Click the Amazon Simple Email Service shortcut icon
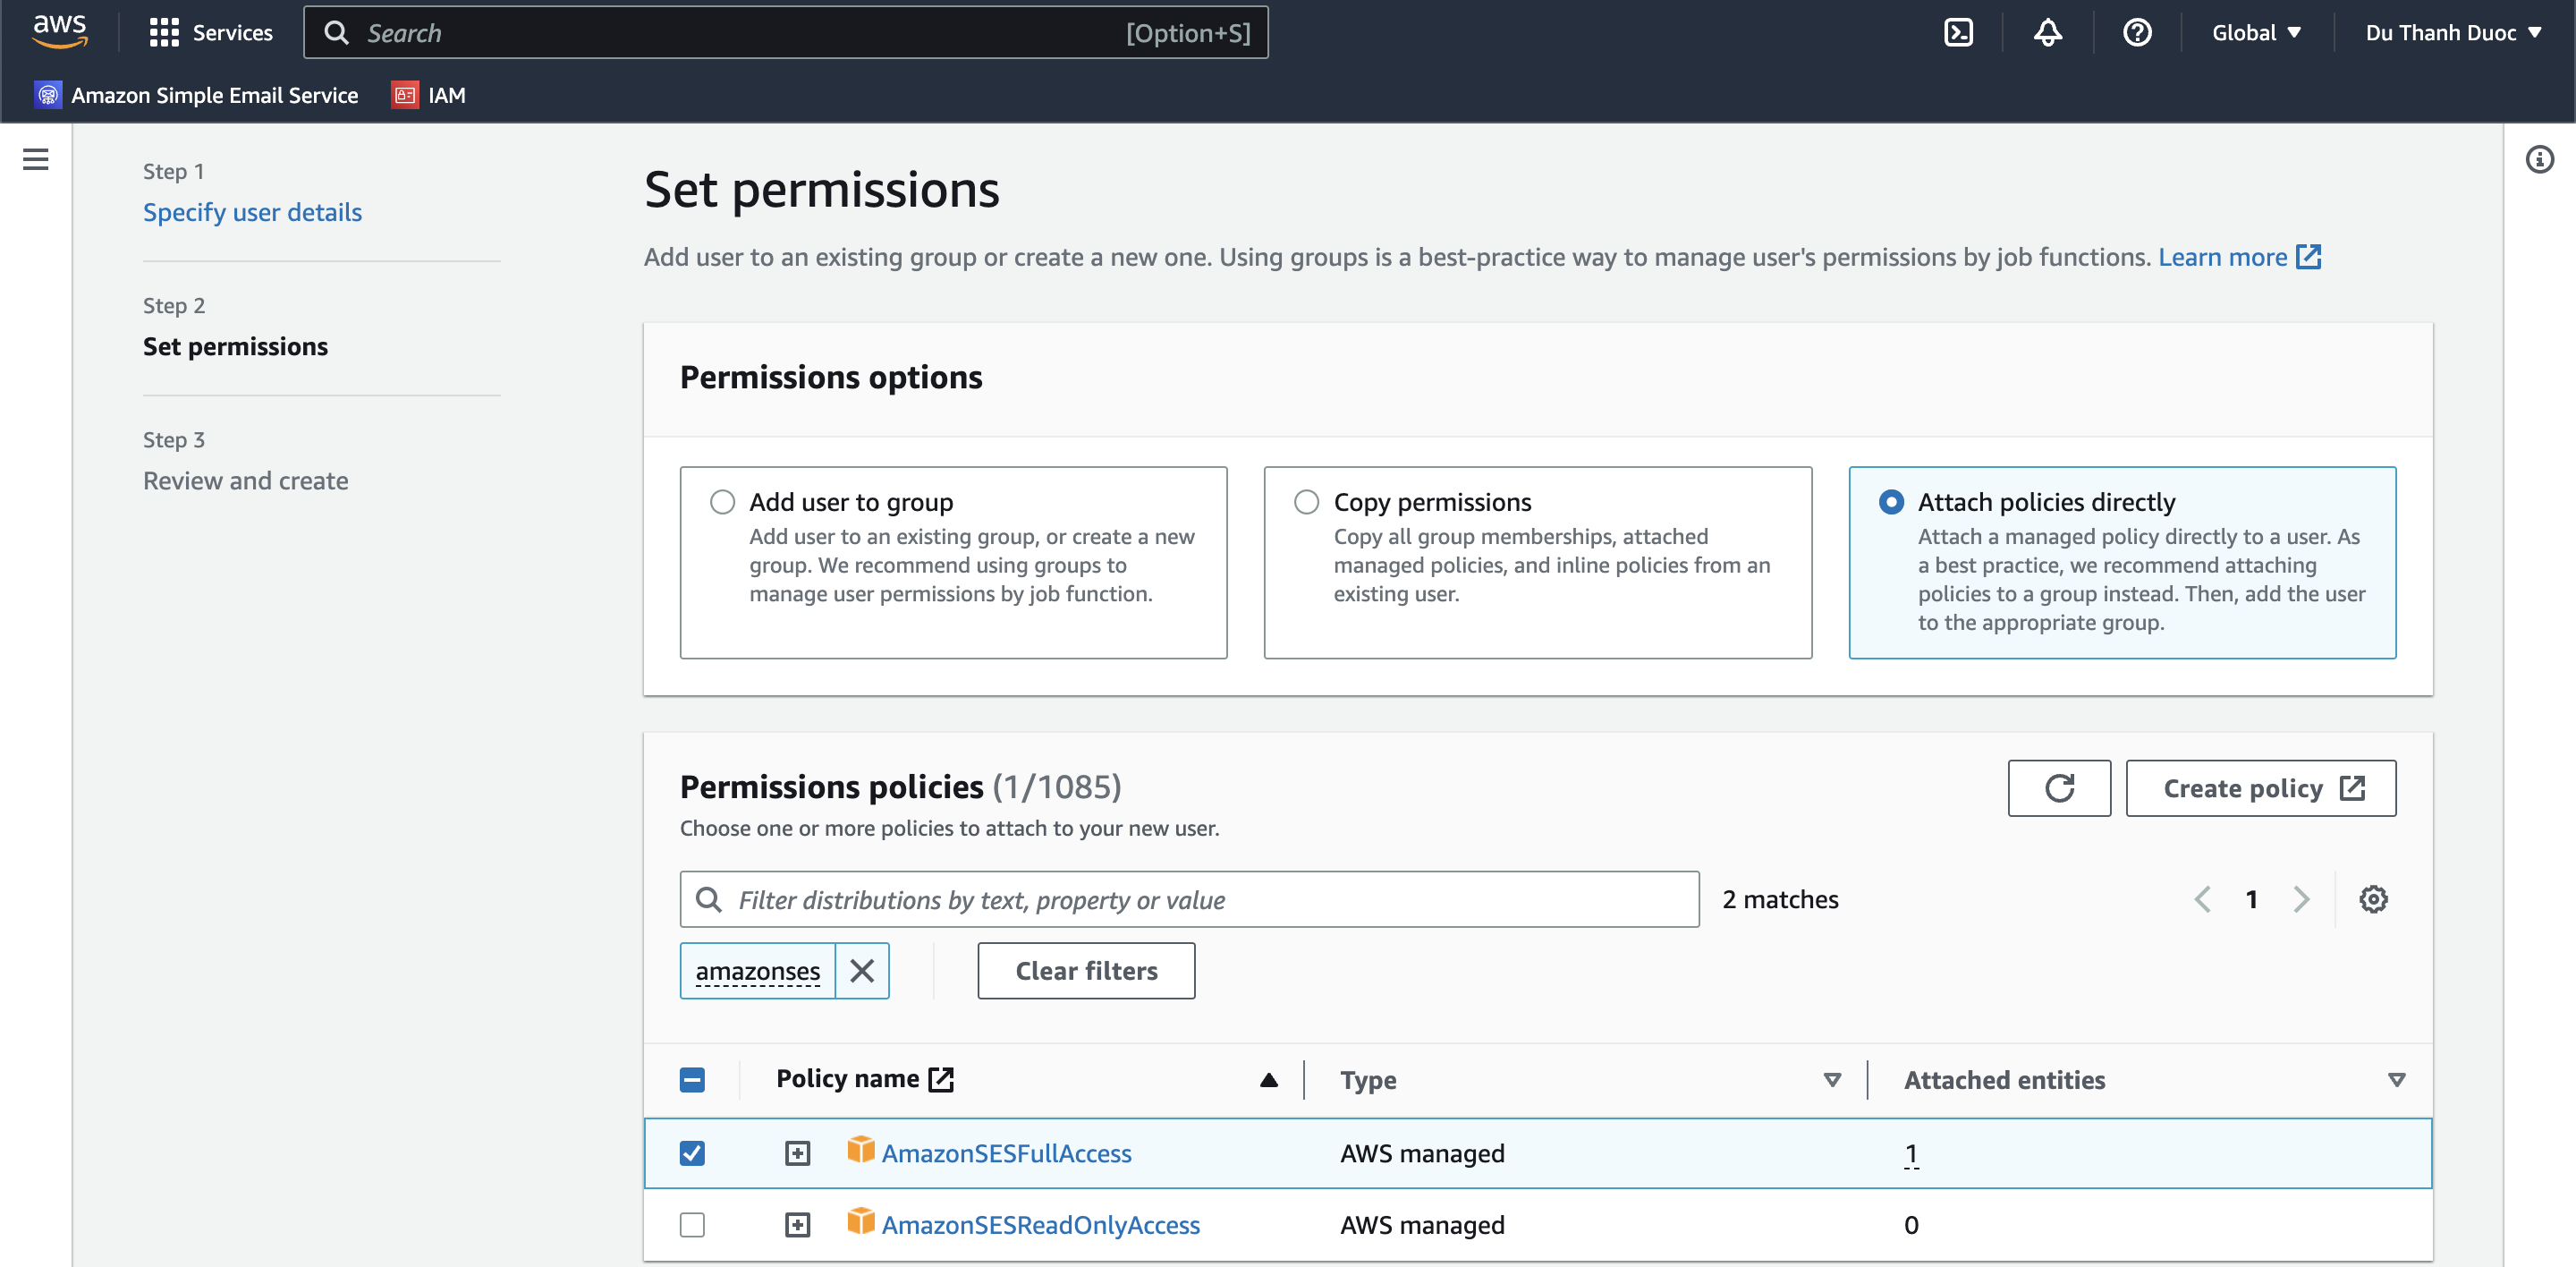2576x1267 pixels. [48, 95]
